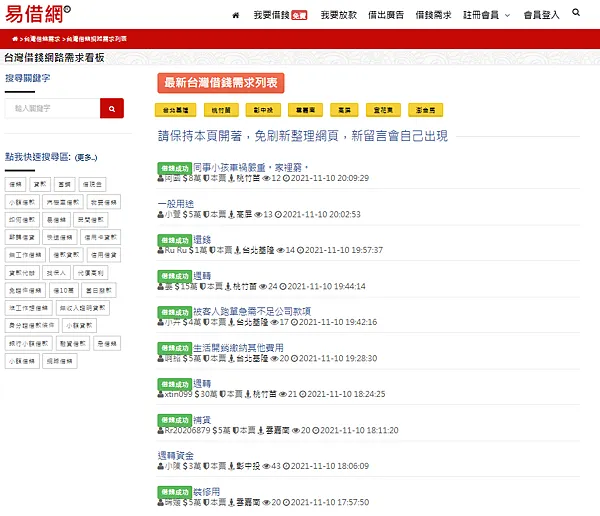
Task: Open the 週轉 post by xtin099
Action: (x=202, y=384)
